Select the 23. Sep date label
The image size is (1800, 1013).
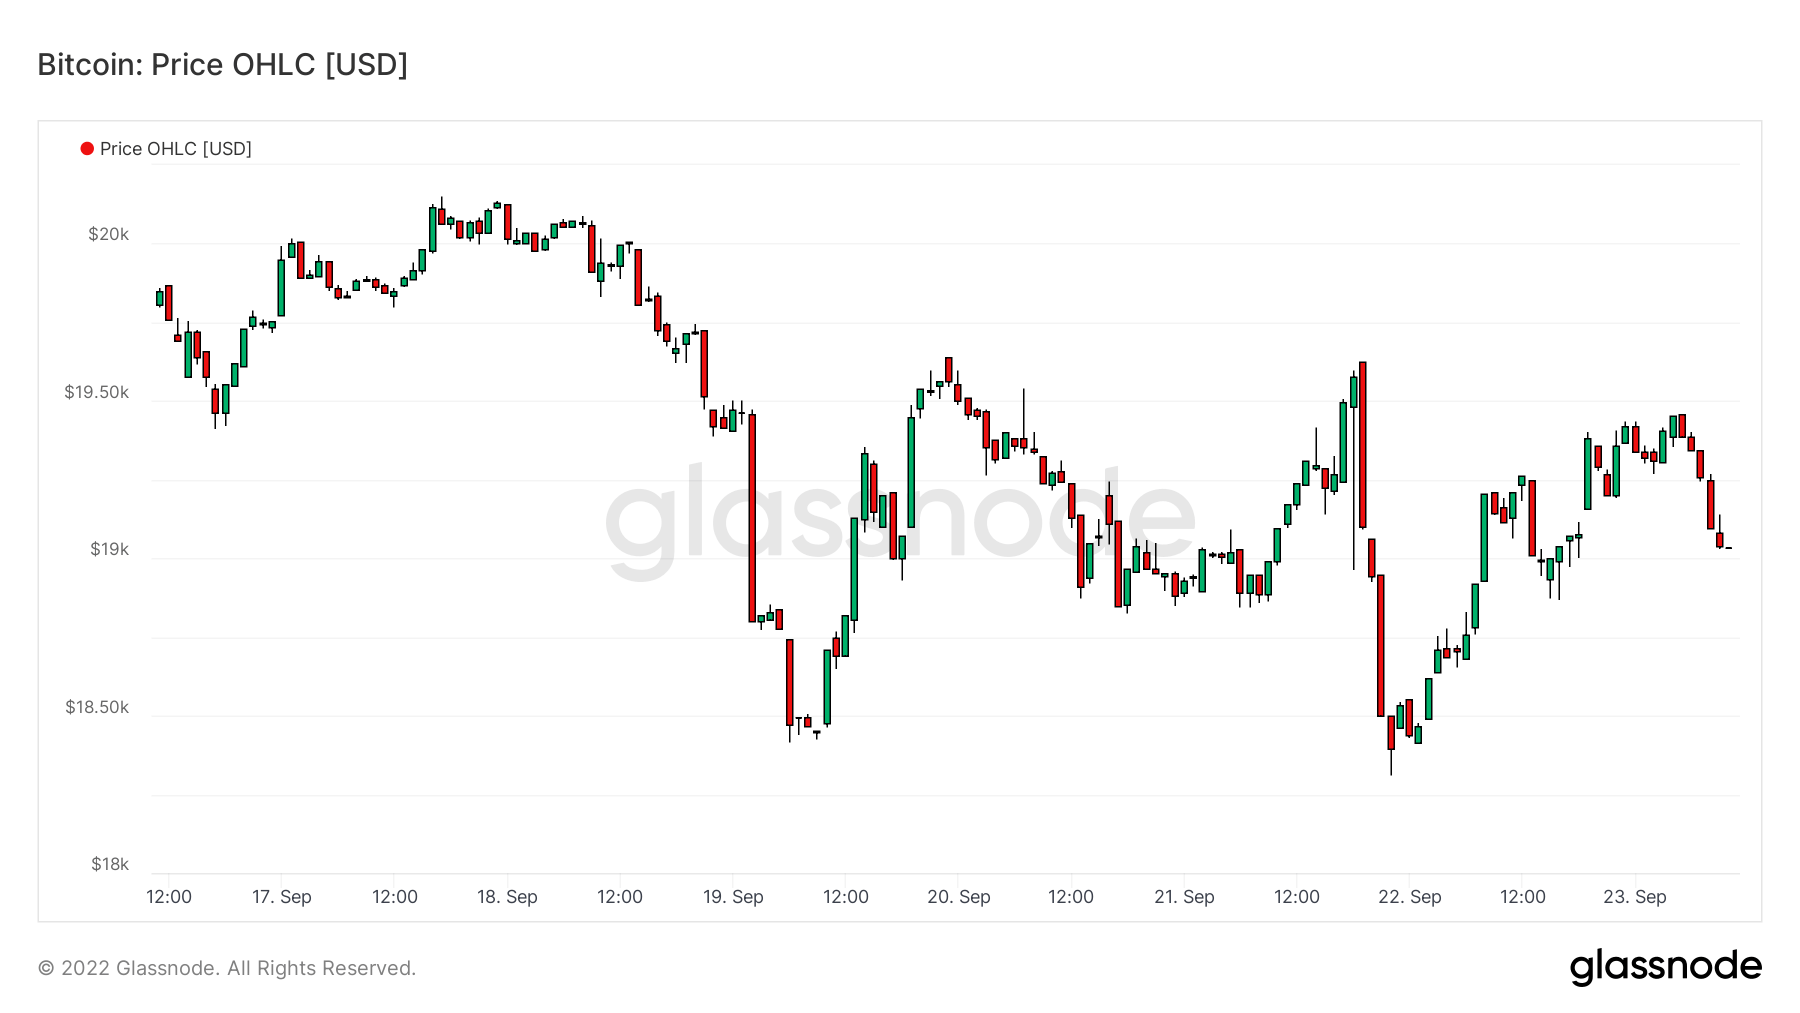click(1635, 897)
